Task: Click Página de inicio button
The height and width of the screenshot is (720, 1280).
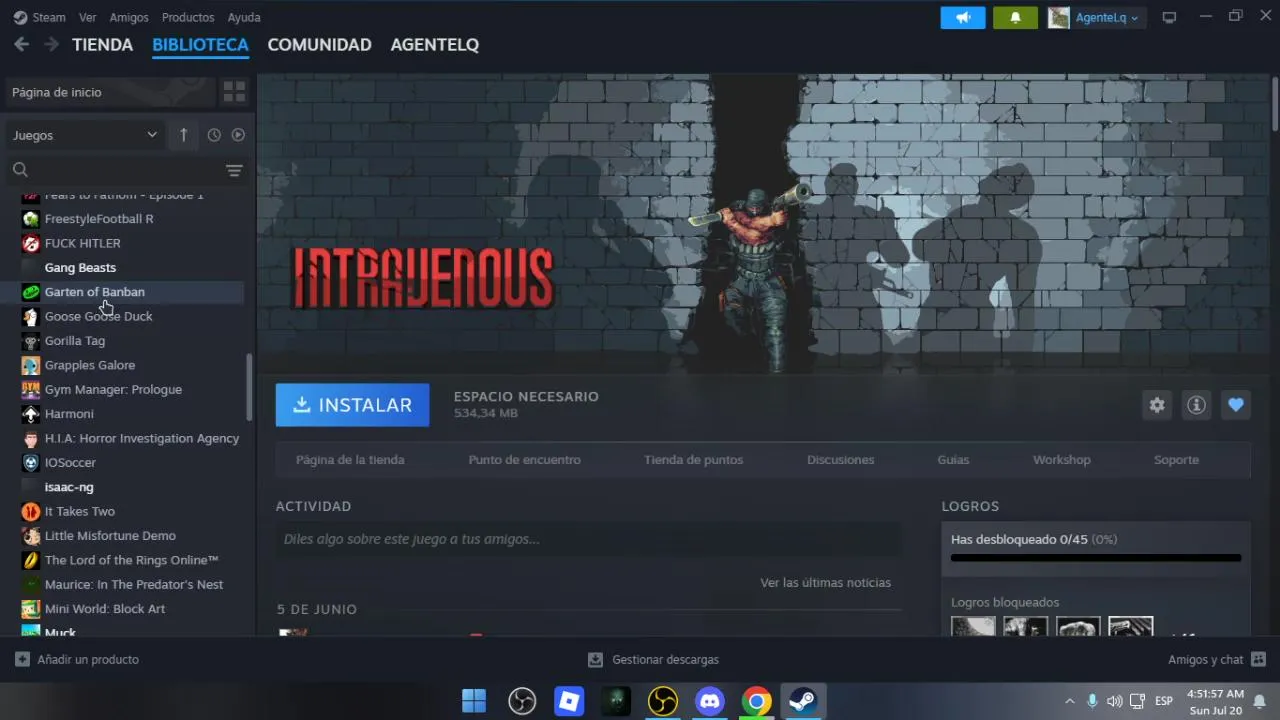Action: [109, 92]
